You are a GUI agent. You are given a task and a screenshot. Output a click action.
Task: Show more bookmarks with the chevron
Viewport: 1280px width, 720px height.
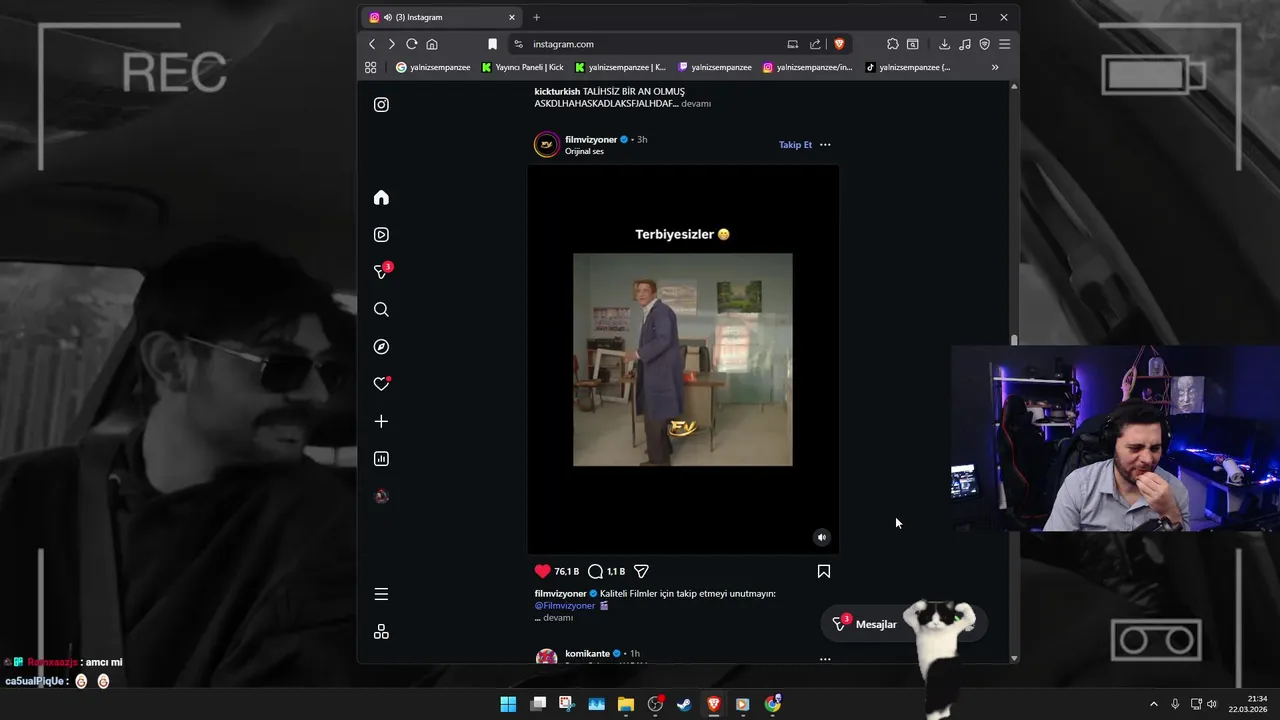tap(995, 67)
